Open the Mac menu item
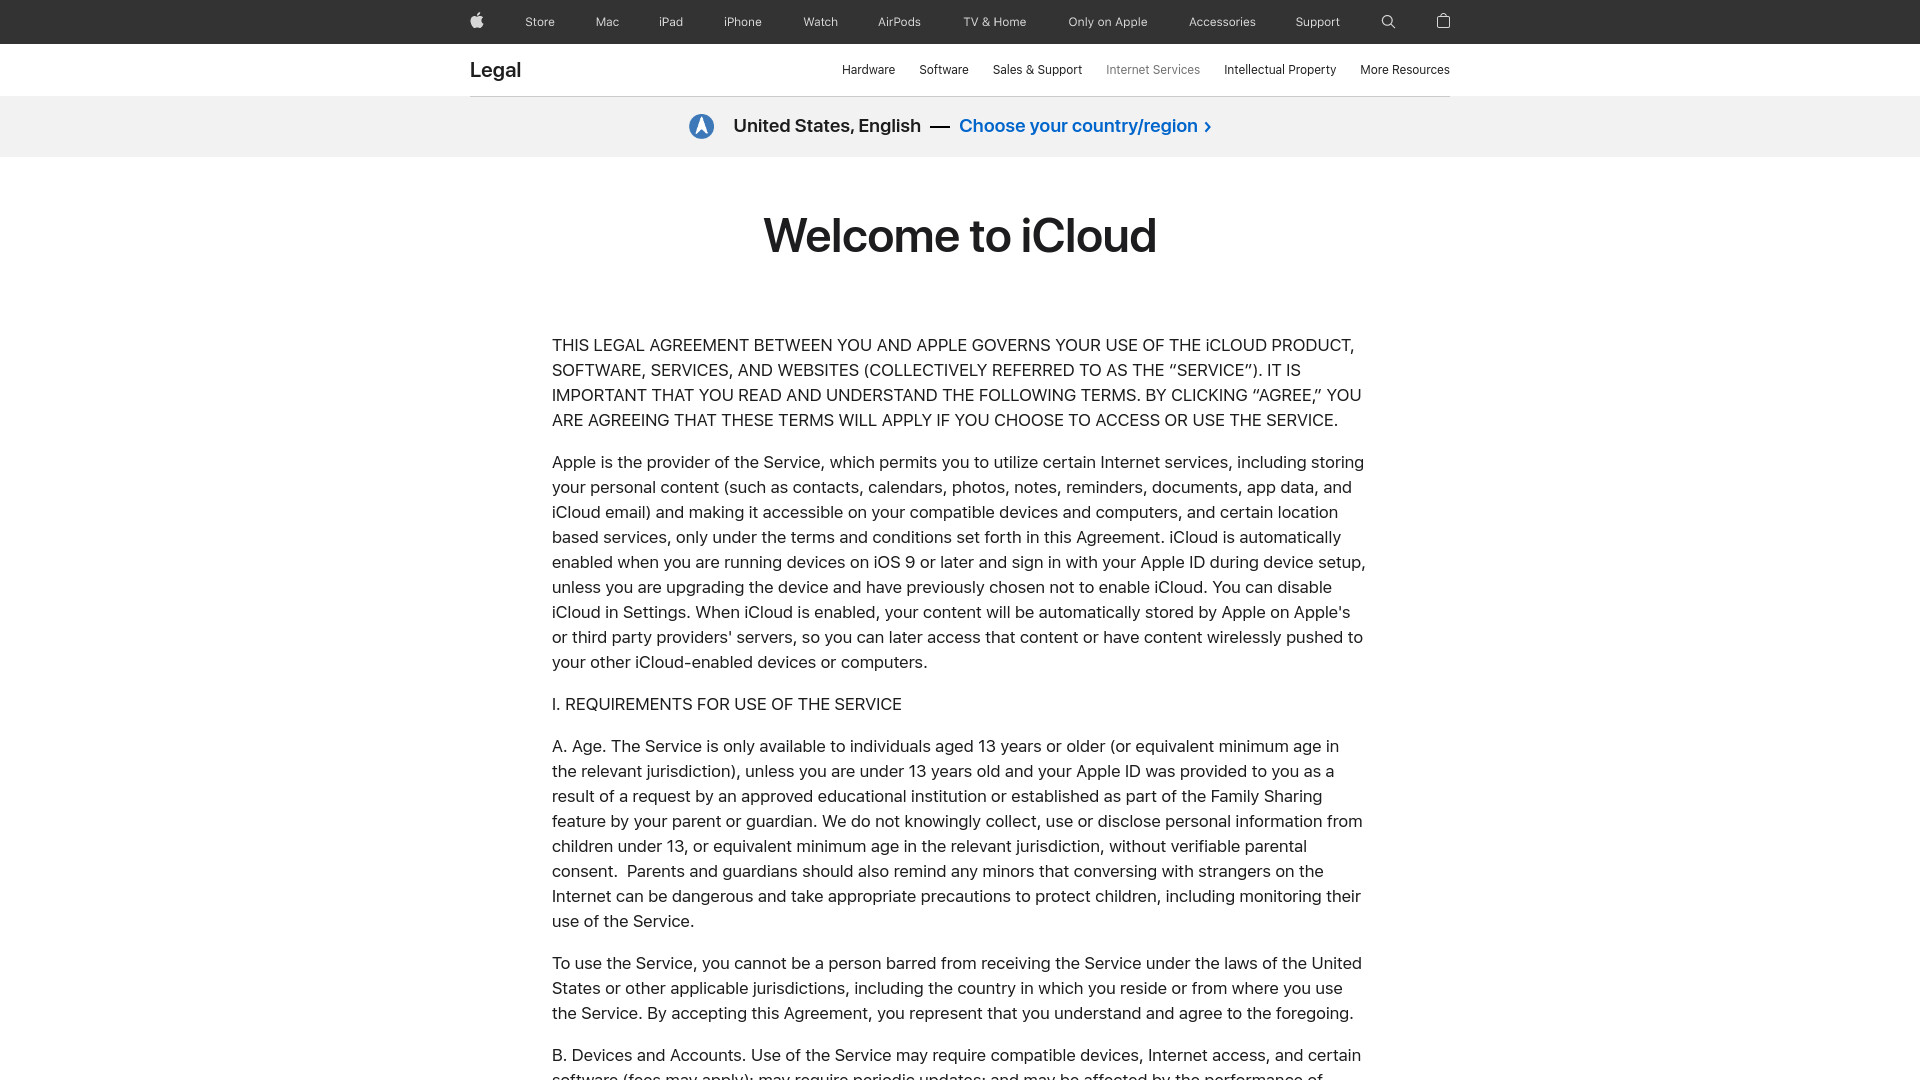 pos(607,22)
